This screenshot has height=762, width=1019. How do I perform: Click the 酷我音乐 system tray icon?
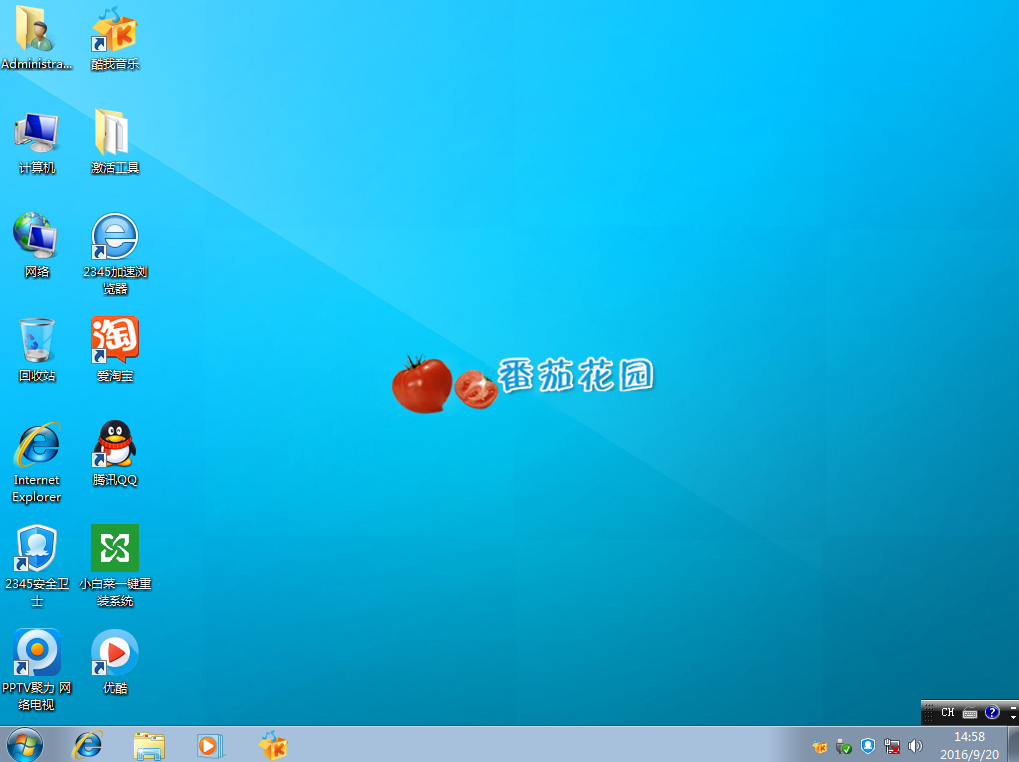(x=820, y=746)
